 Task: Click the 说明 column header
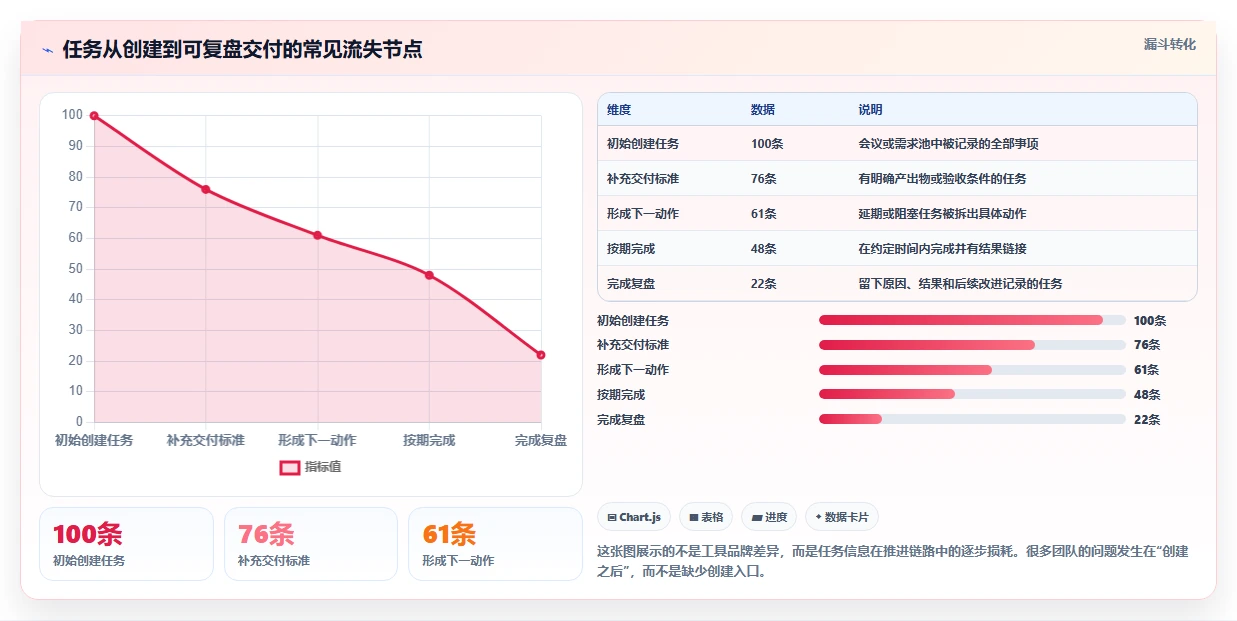(871, 110)
